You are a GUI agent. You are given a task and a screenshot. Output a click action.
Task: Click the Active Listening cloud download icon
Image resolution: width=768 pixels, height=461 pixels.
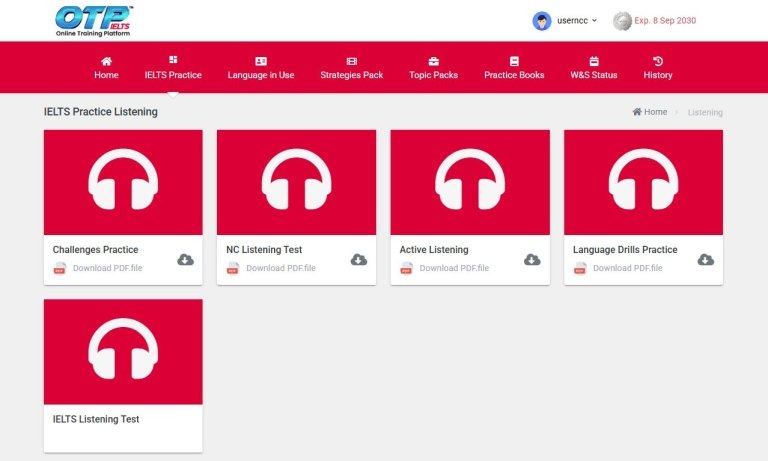(x=532, y=260)
